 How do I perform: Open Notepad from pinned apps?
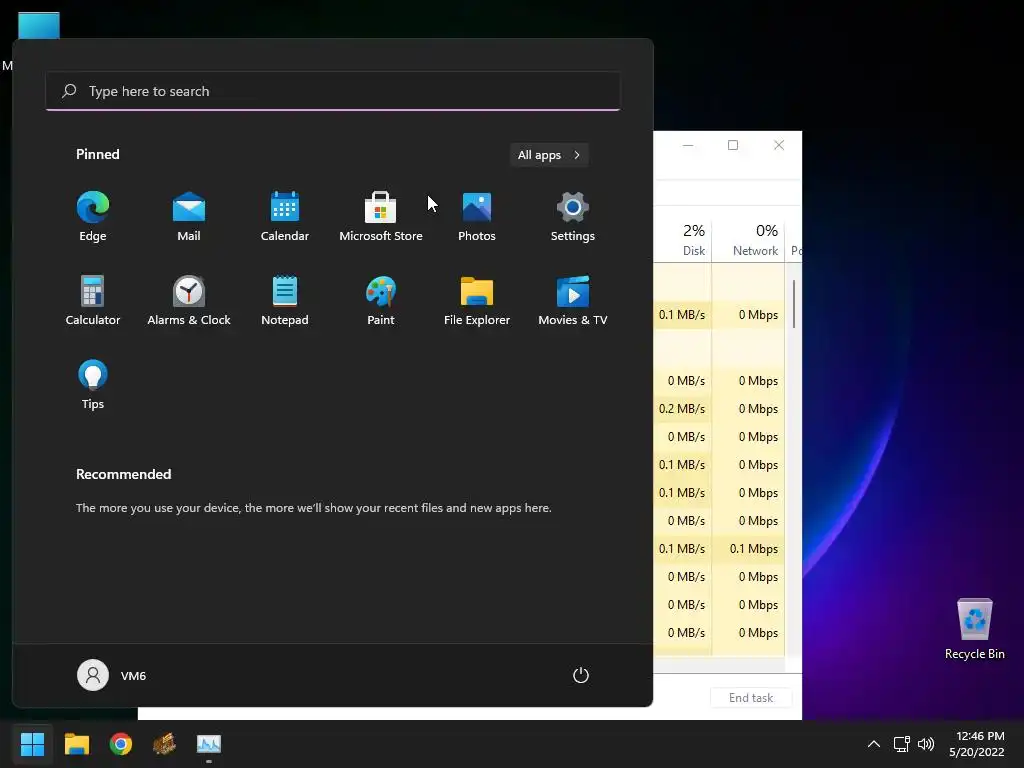tap(285, 300)
